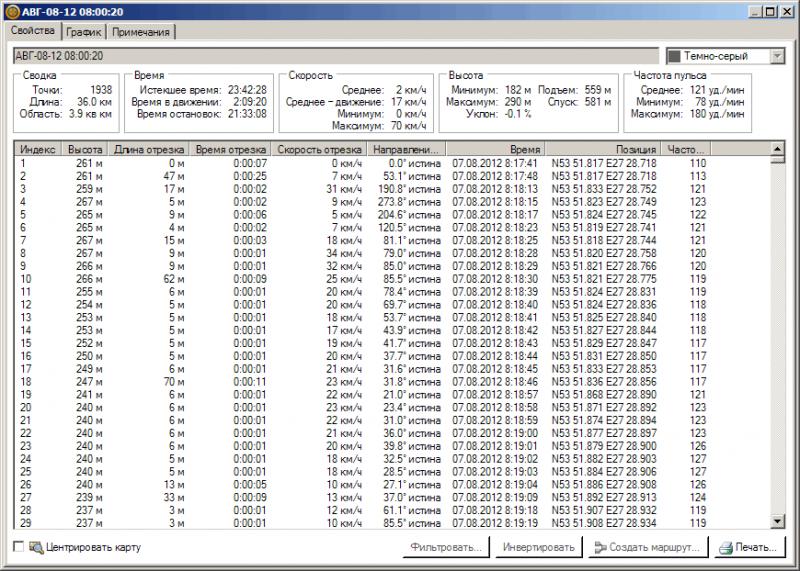The image size is (800, 571).
Task: Click direction value 273.8° истина
Action: (409, 202)
